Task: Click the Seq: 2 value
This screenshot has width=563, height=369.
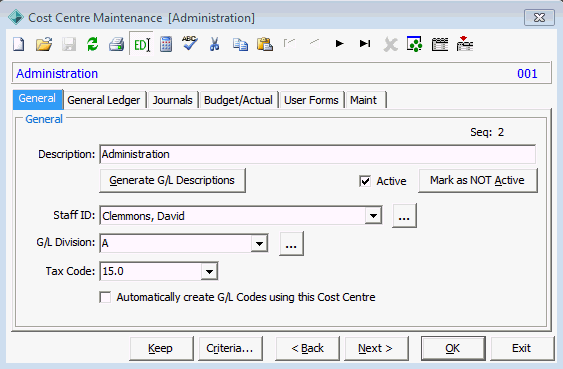Action: (487, 132)
